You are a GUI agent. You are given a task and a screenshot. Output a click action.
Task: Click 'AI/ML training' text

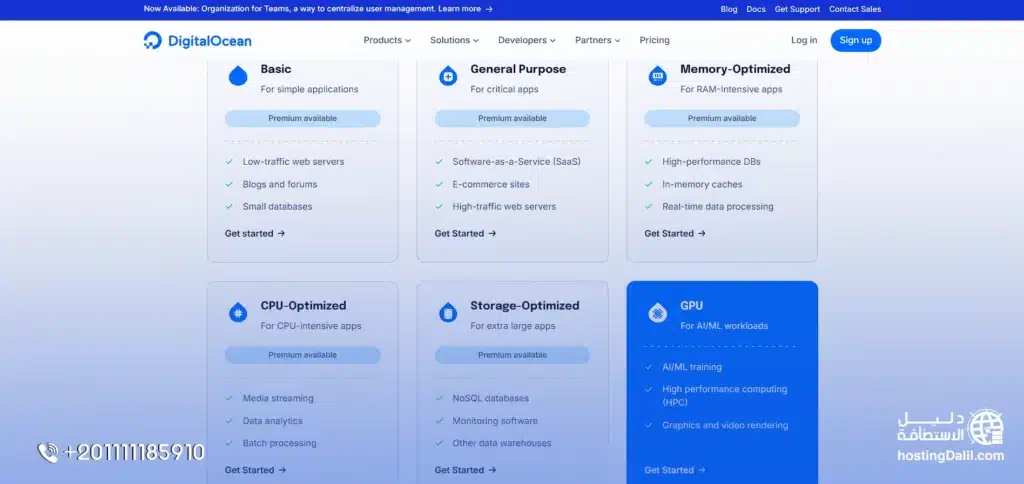click(x=692, y=367)
